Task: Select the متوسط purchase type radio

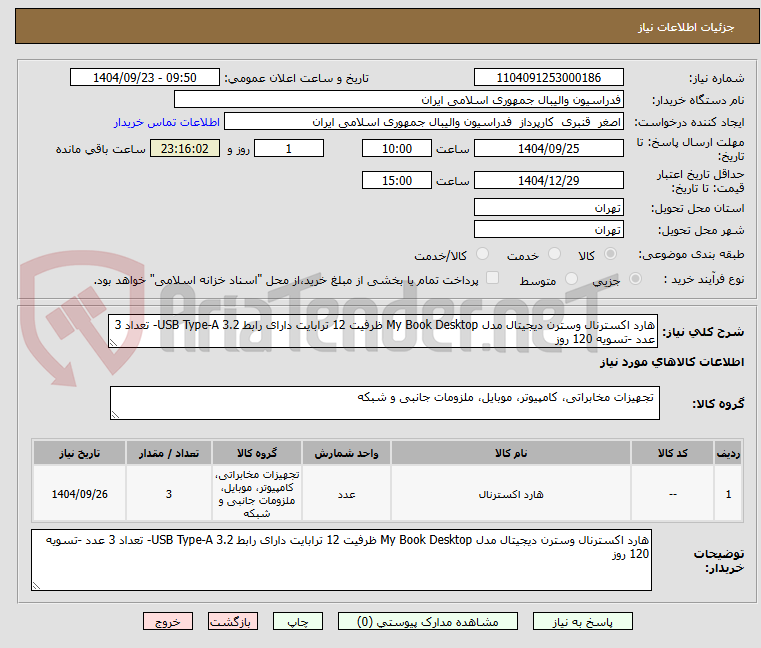Action: 571,279
